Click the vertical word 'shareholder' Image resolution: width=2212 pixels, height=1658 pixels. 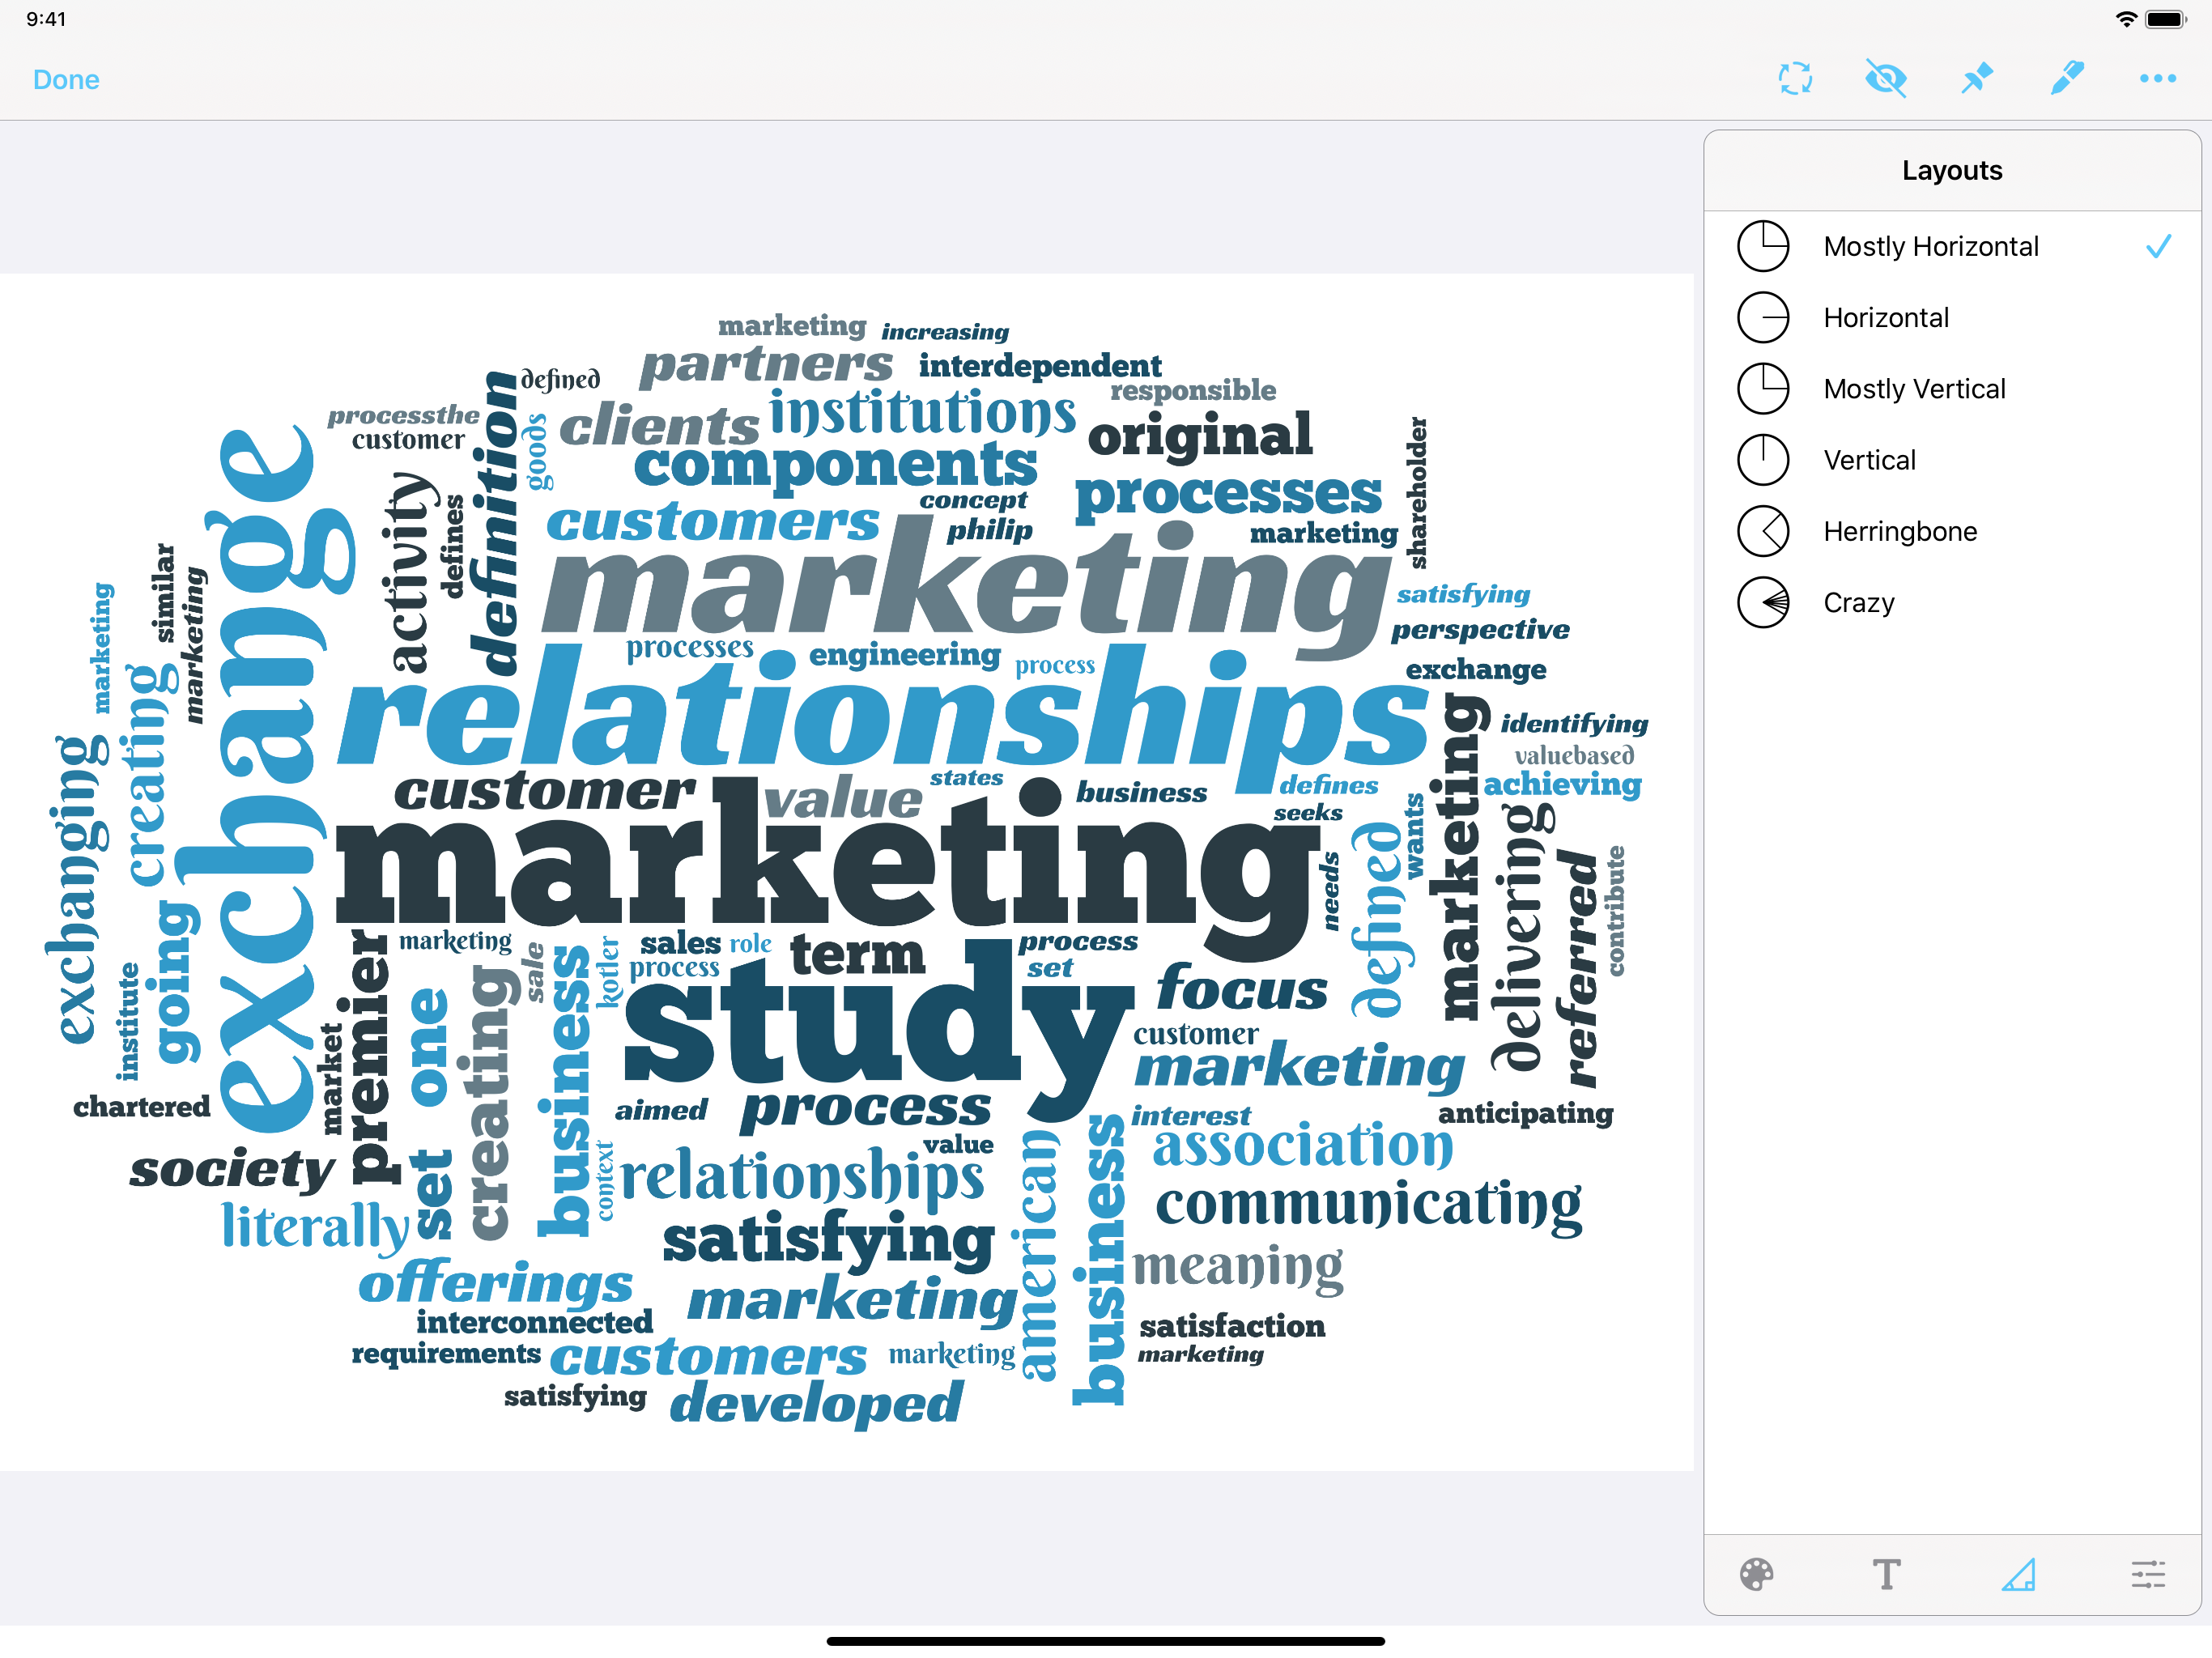(x=1416, y=493)
